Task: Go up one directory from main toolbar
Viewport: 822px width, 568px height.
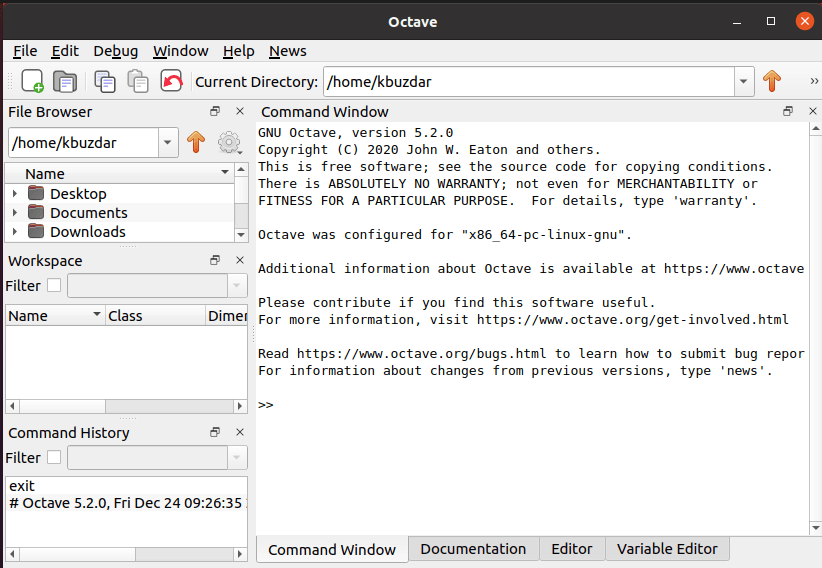Action: 772,81
